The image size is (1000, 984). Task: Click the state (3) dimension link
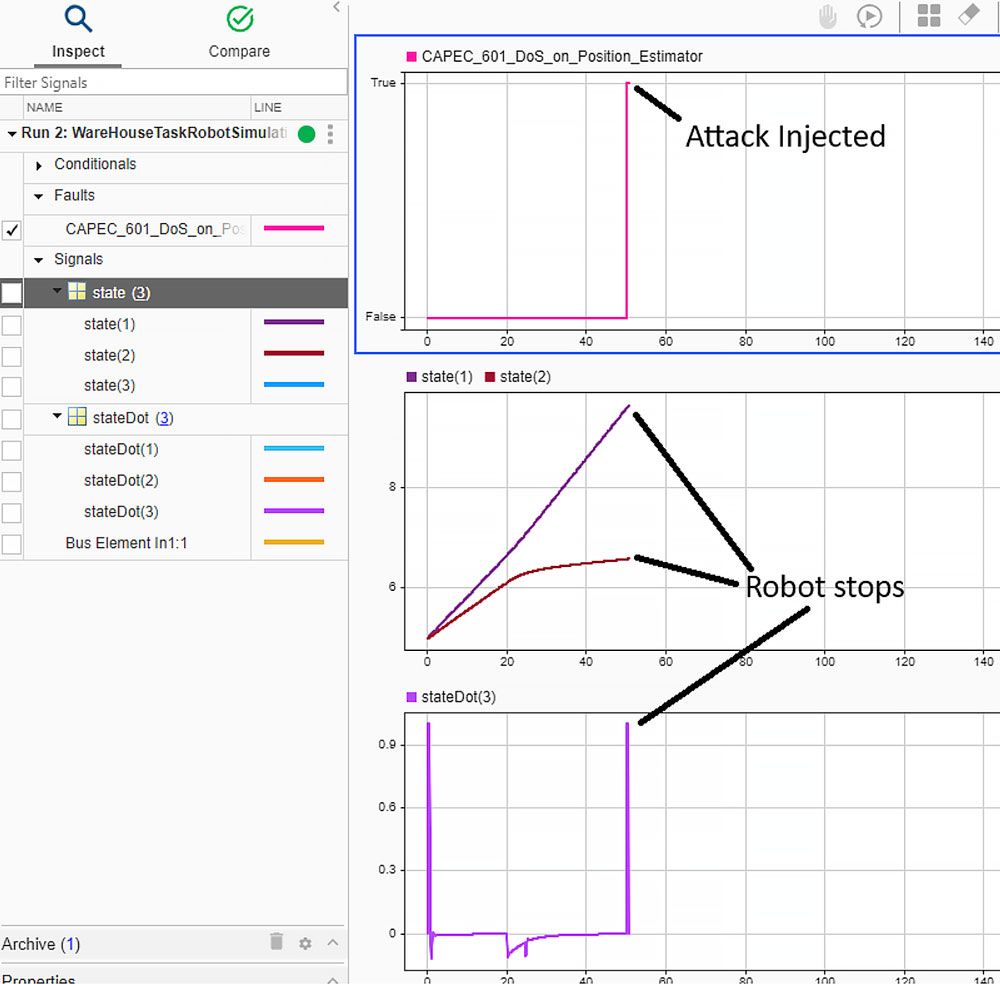141,293
